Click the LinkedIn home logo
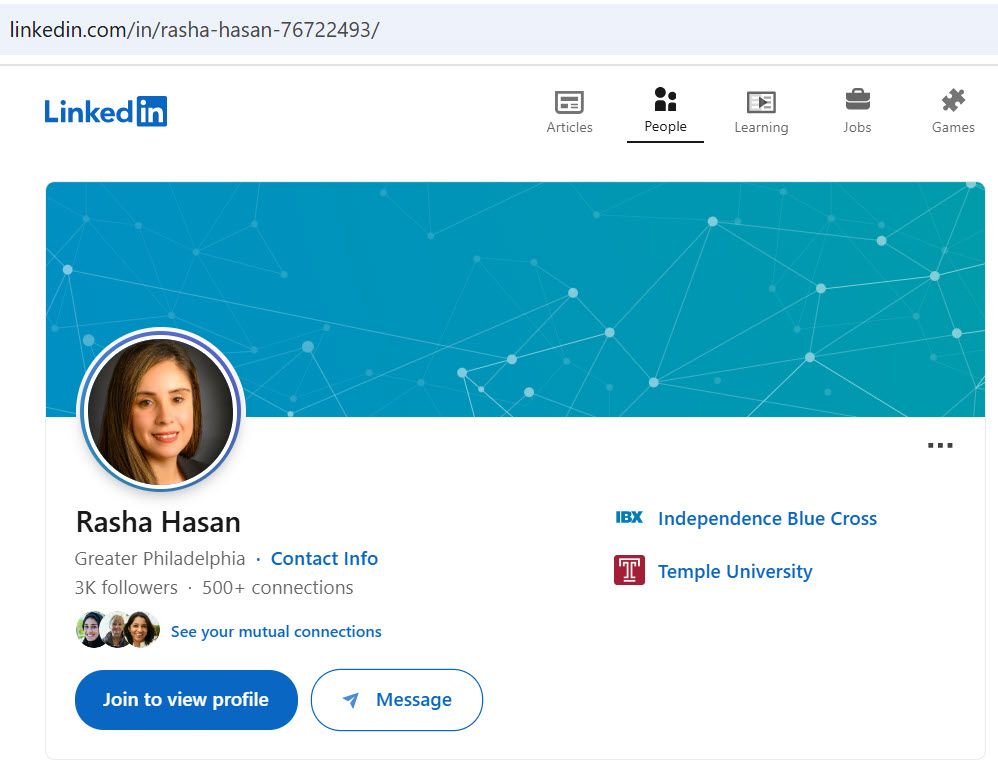 105,111
